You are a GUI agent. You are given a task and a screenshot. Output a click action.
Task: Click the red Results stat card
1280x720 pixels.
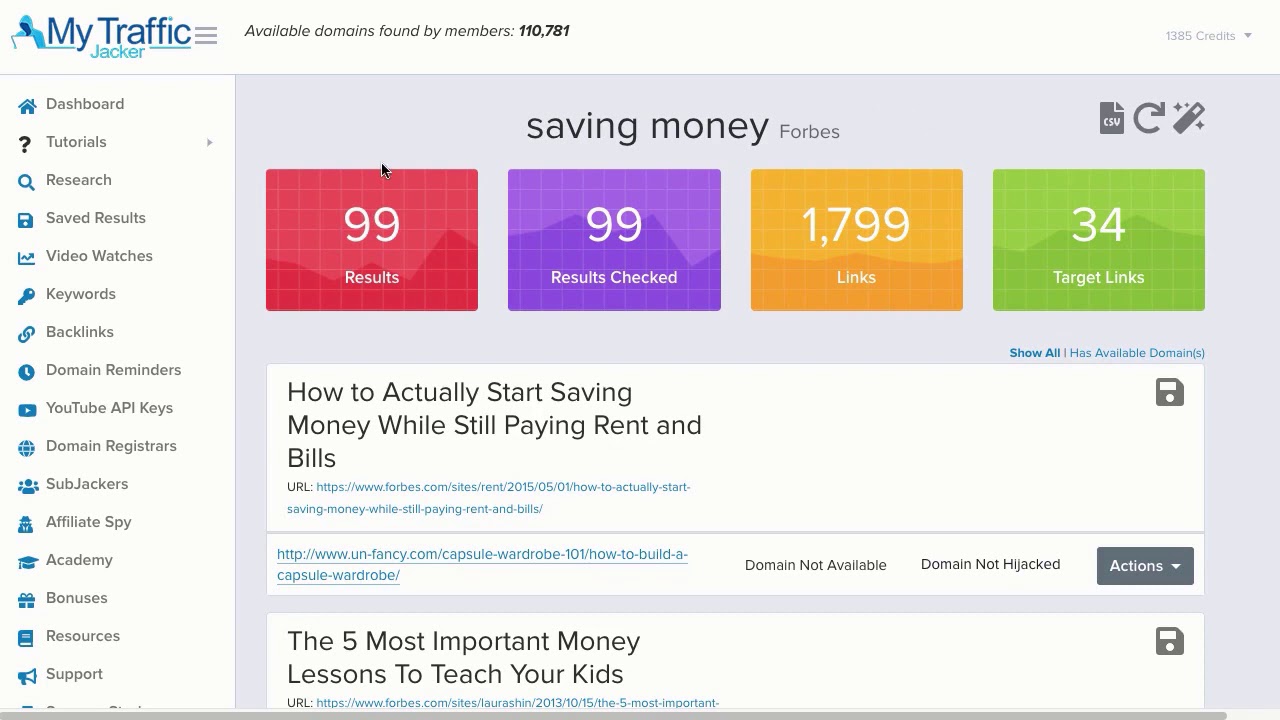coord(372,240)
